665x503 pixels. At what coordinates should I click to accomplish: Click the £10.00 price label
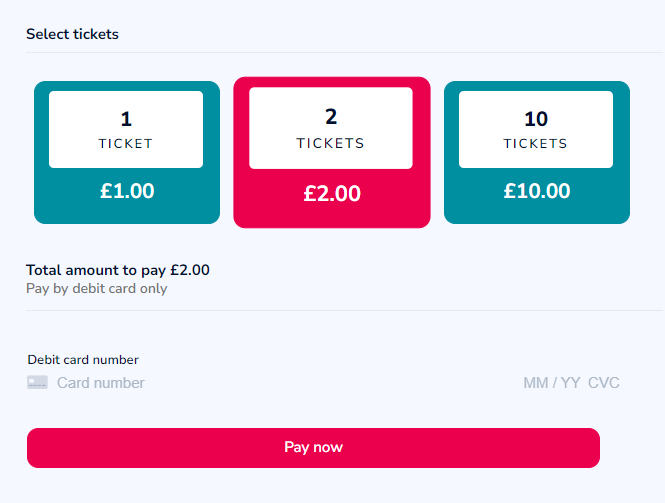click(536, 191)
